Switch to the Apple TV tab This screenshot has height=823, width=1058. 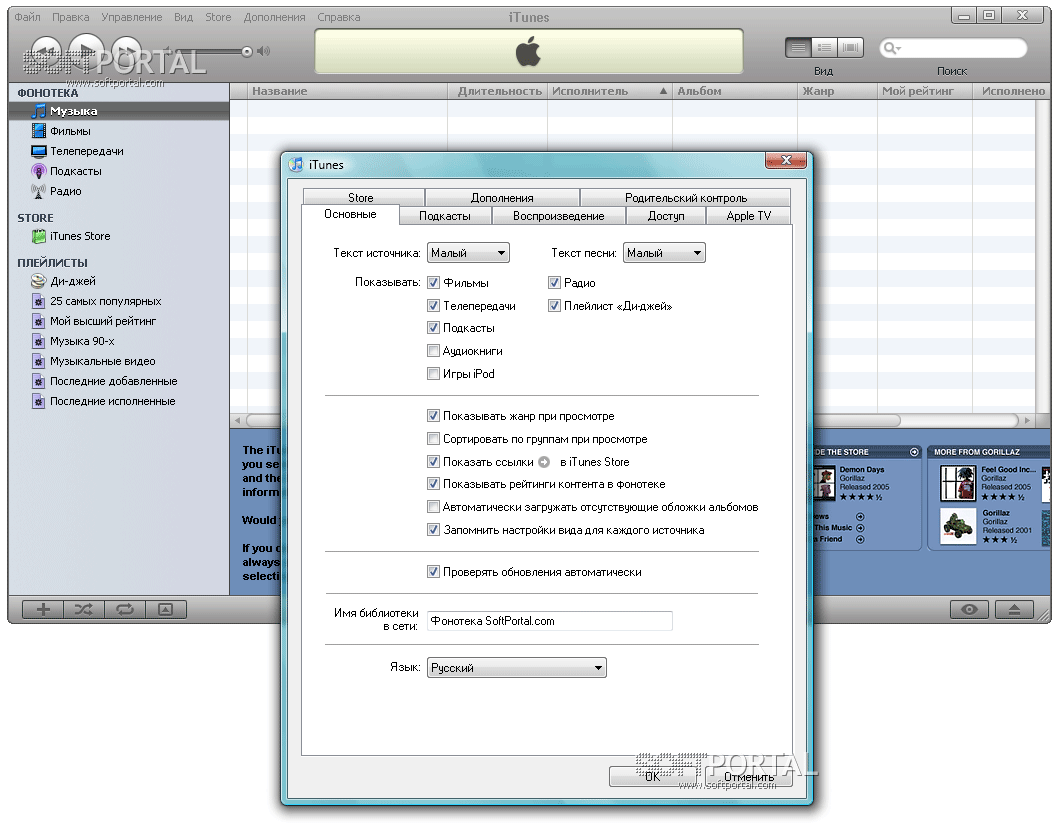click(748, 216)
